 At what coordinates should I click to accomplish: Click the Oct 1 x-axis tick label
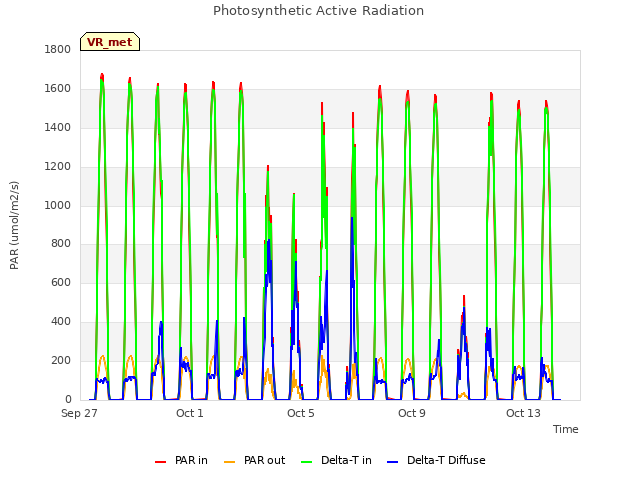(190, 413)
